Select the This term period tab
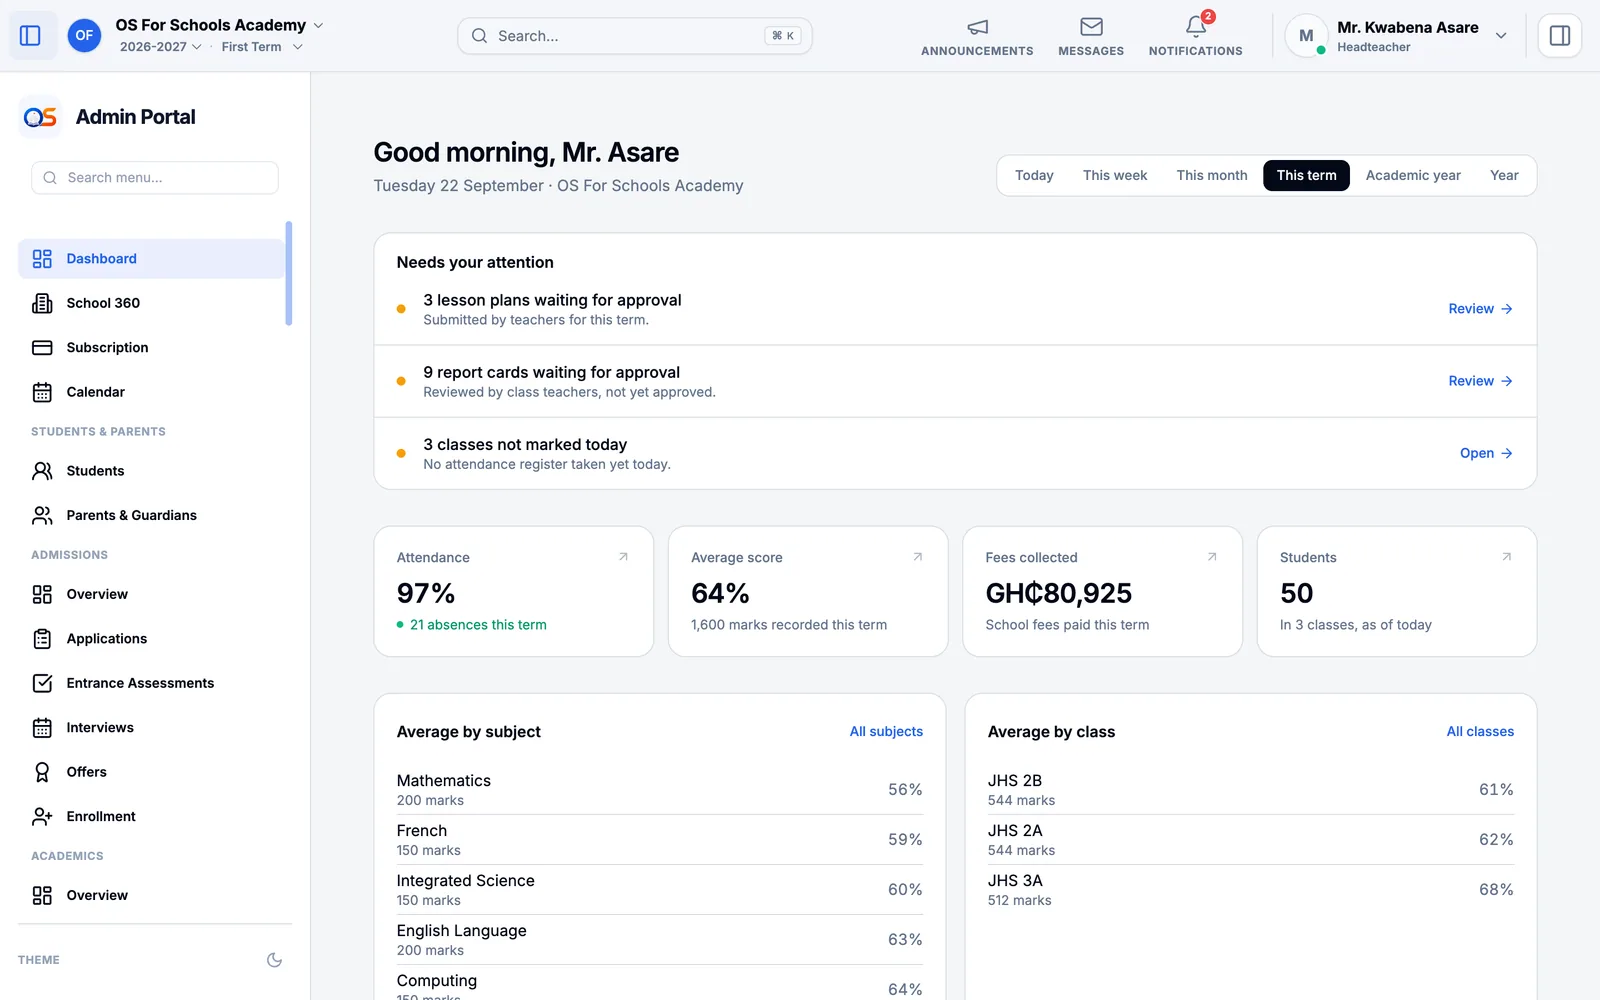 1306,176
